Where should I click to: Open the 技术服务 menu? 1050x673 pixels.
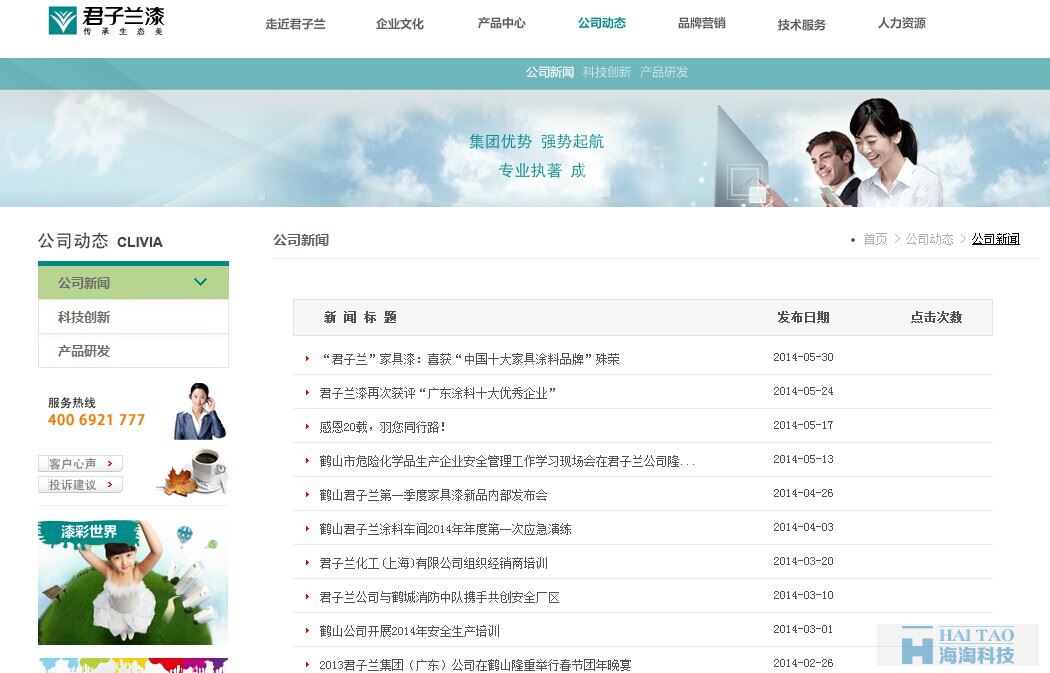click(802, 25)
